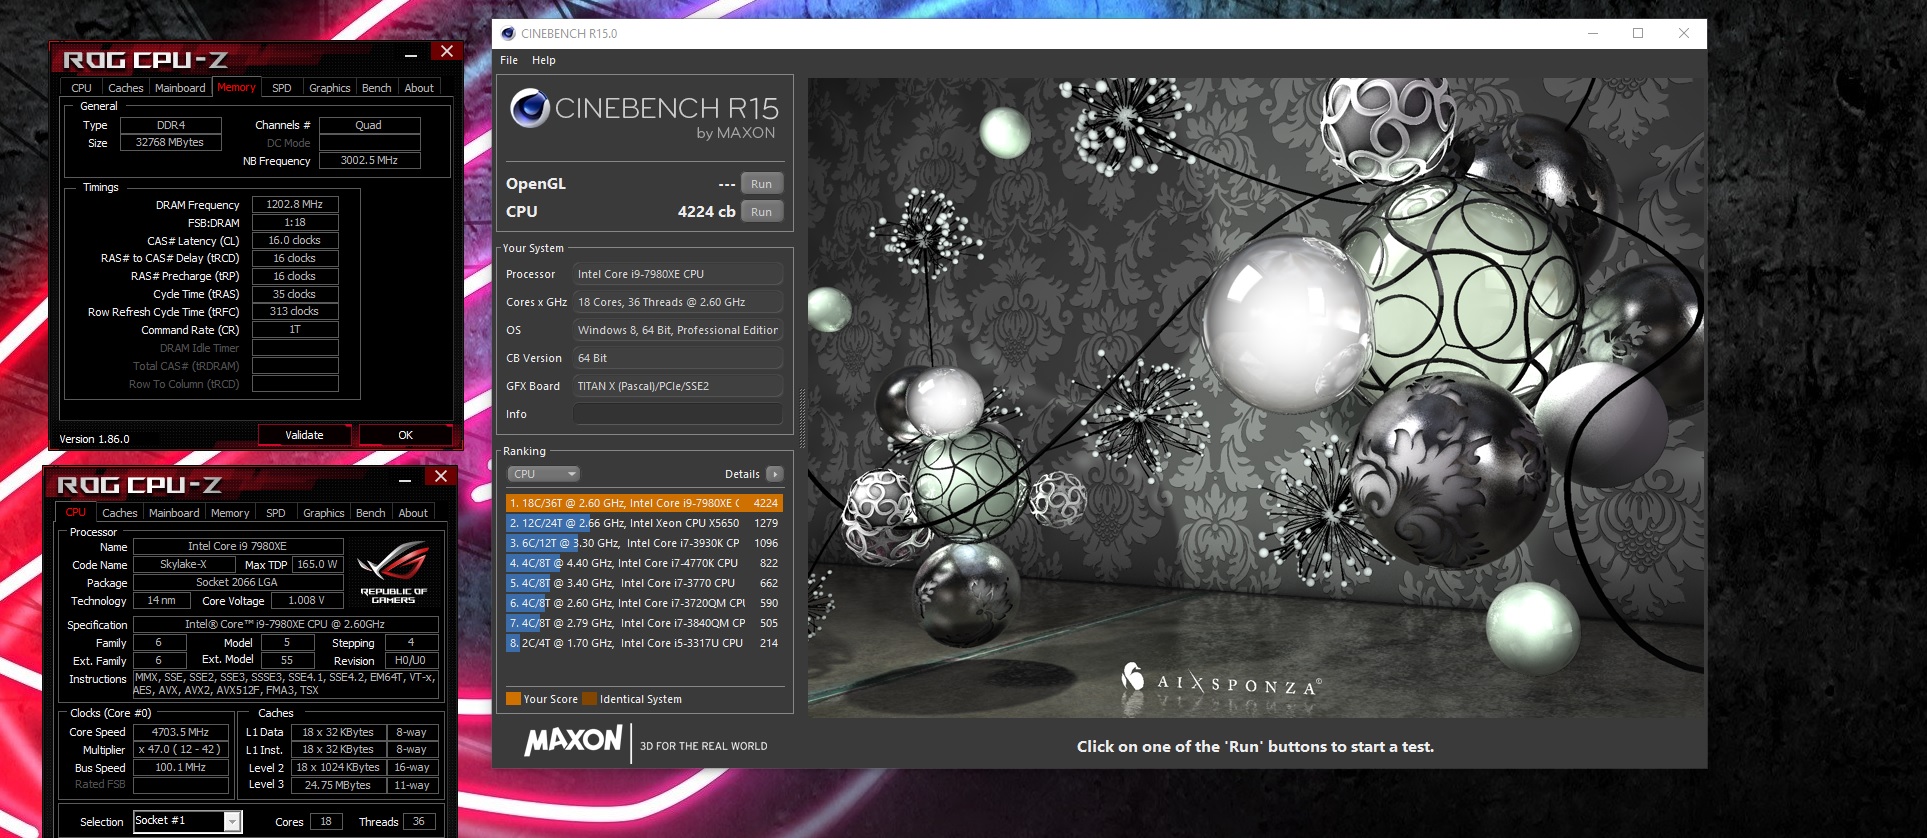Close the Cinebench R15.0 window

(1684, 33)
